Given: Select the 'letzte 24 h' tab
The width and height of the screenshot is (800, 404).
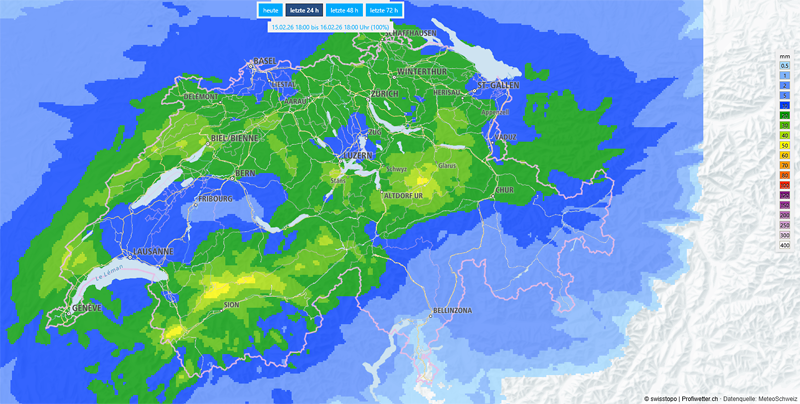Looking at the screenshot, I should (x=304, y=10).
